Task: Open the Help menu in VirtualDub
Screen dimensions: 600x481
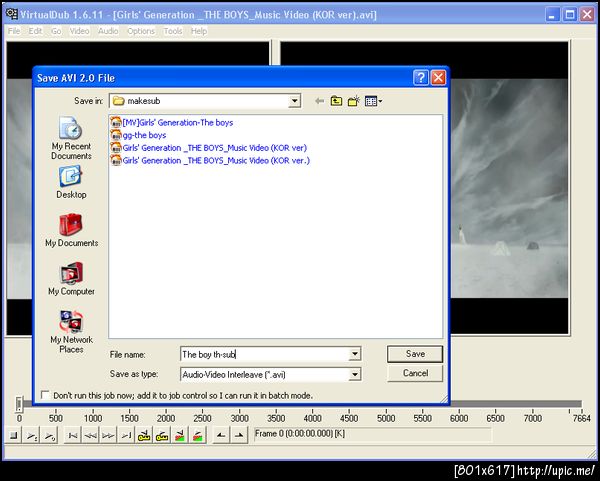Action: pyautogui.click(x=199, y=31)
